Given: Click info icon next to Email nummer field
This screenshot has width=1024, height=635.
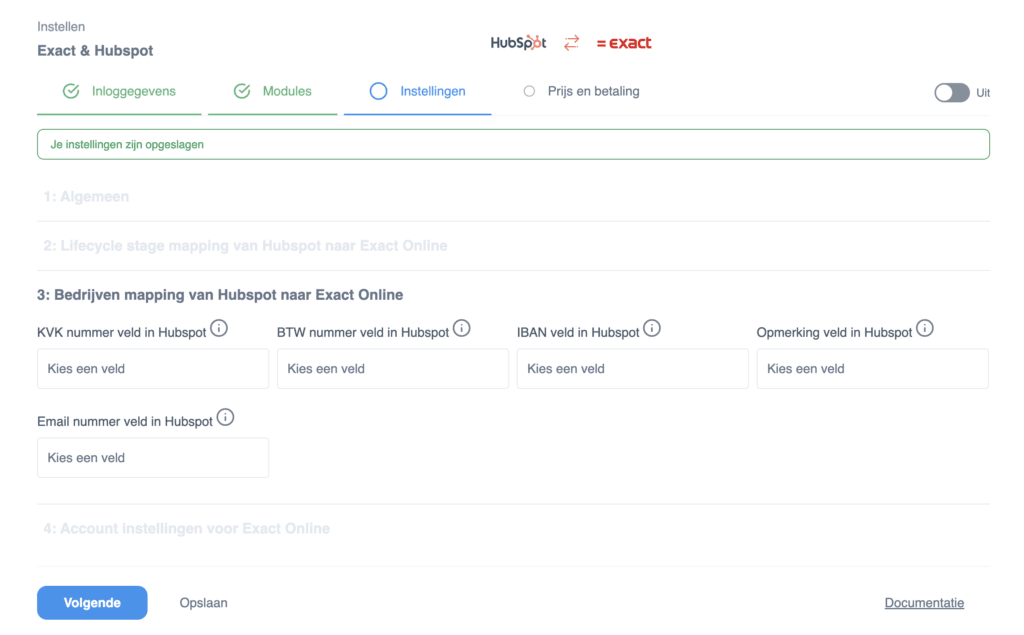Looking at the screenshot, I should click(x=226, y=417).
